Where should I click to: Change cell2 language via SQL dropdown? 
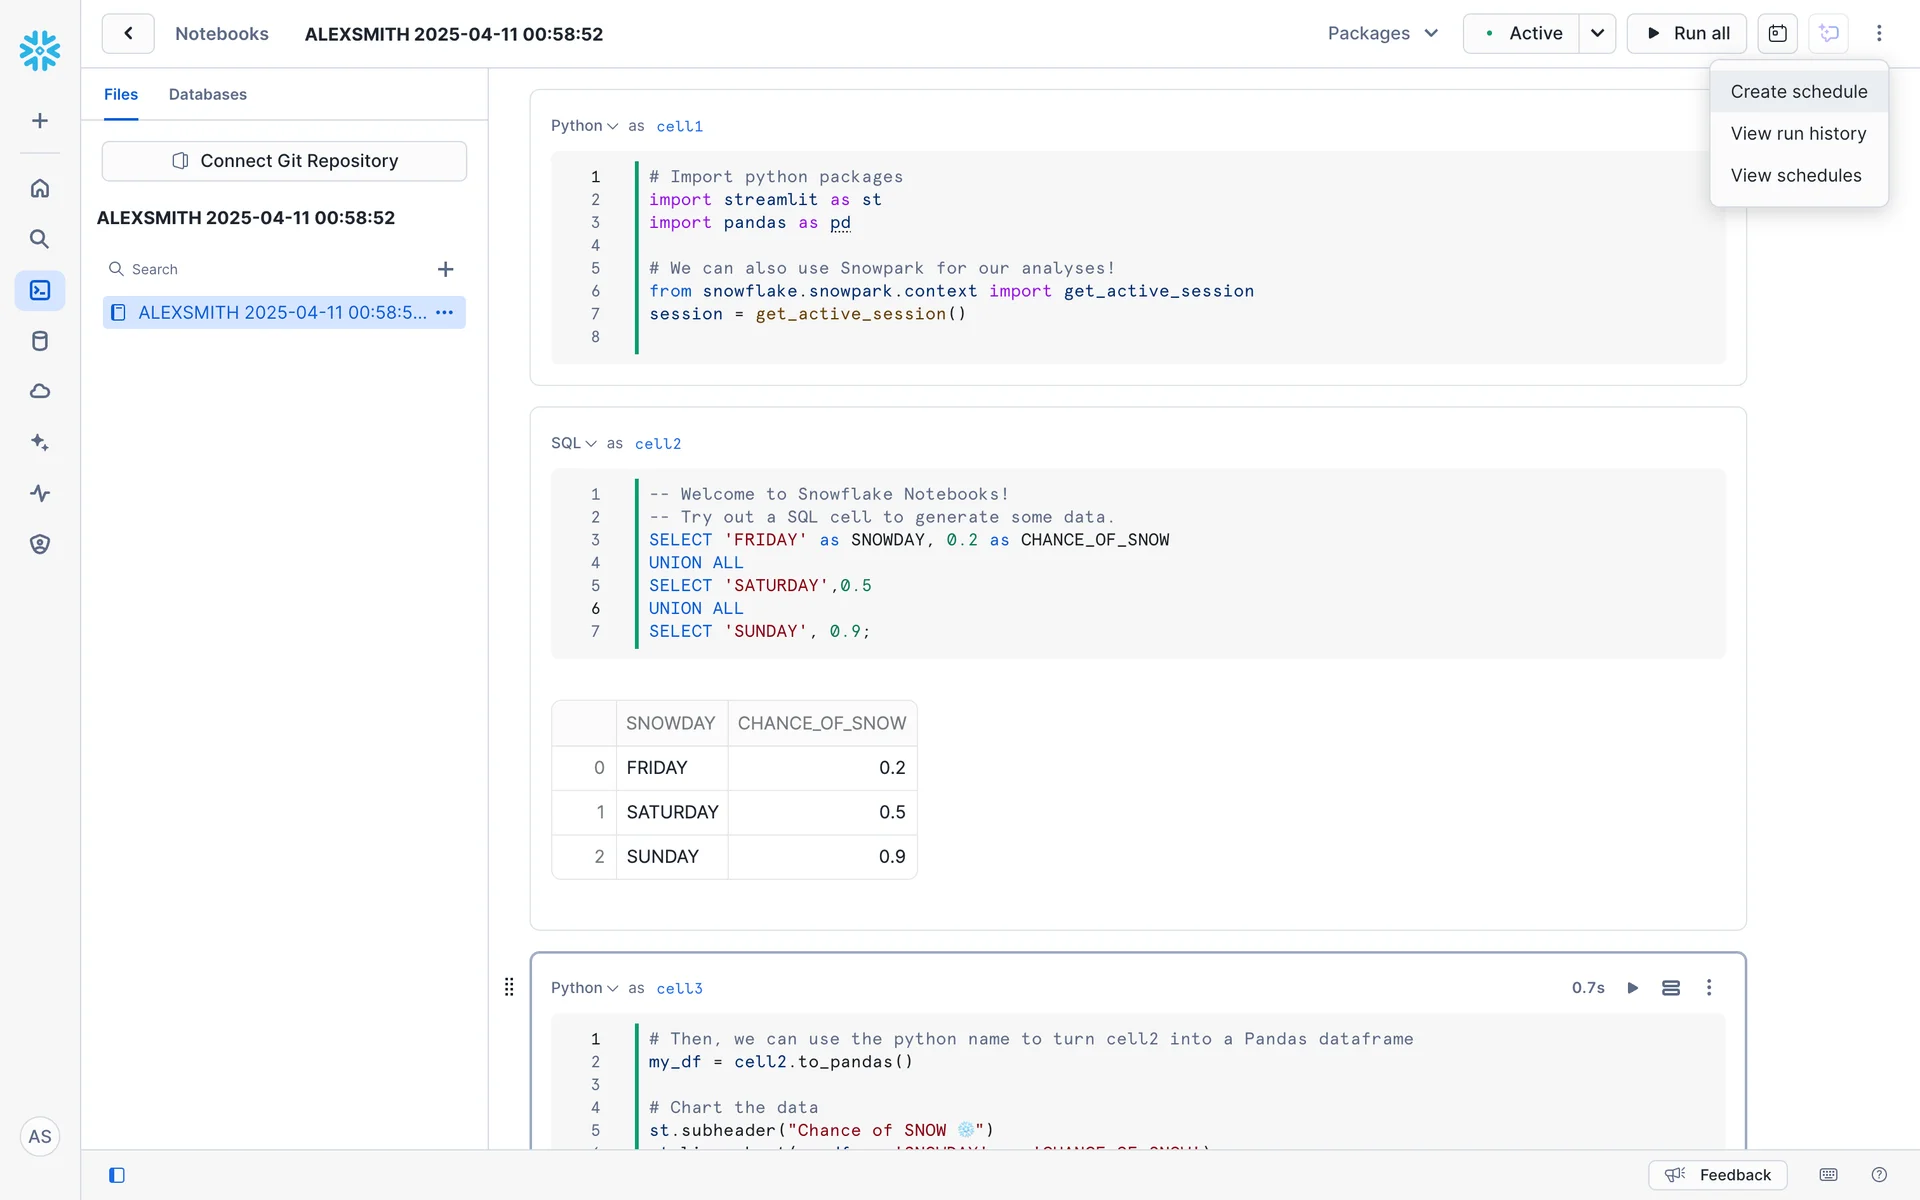573,443
